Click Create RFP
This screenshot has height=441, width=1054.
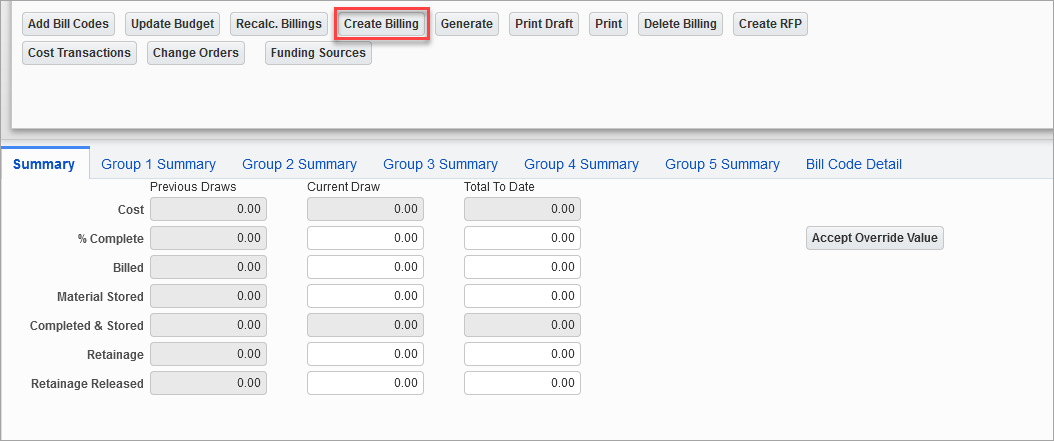coord(770,24)
